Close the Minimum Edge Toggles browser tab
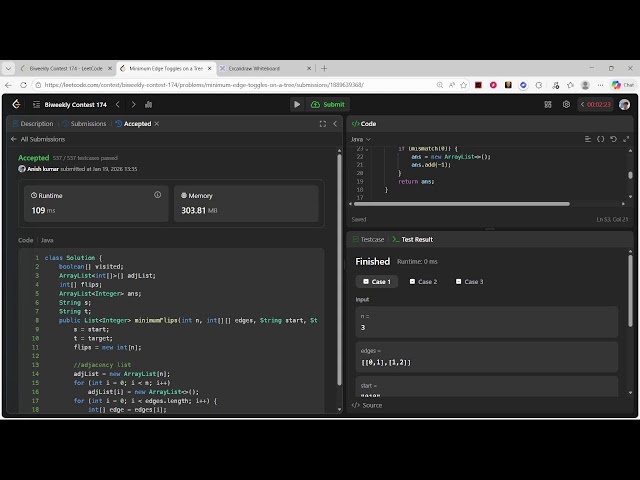This screenshot has height=480, width=640. (x=209, y=69)
